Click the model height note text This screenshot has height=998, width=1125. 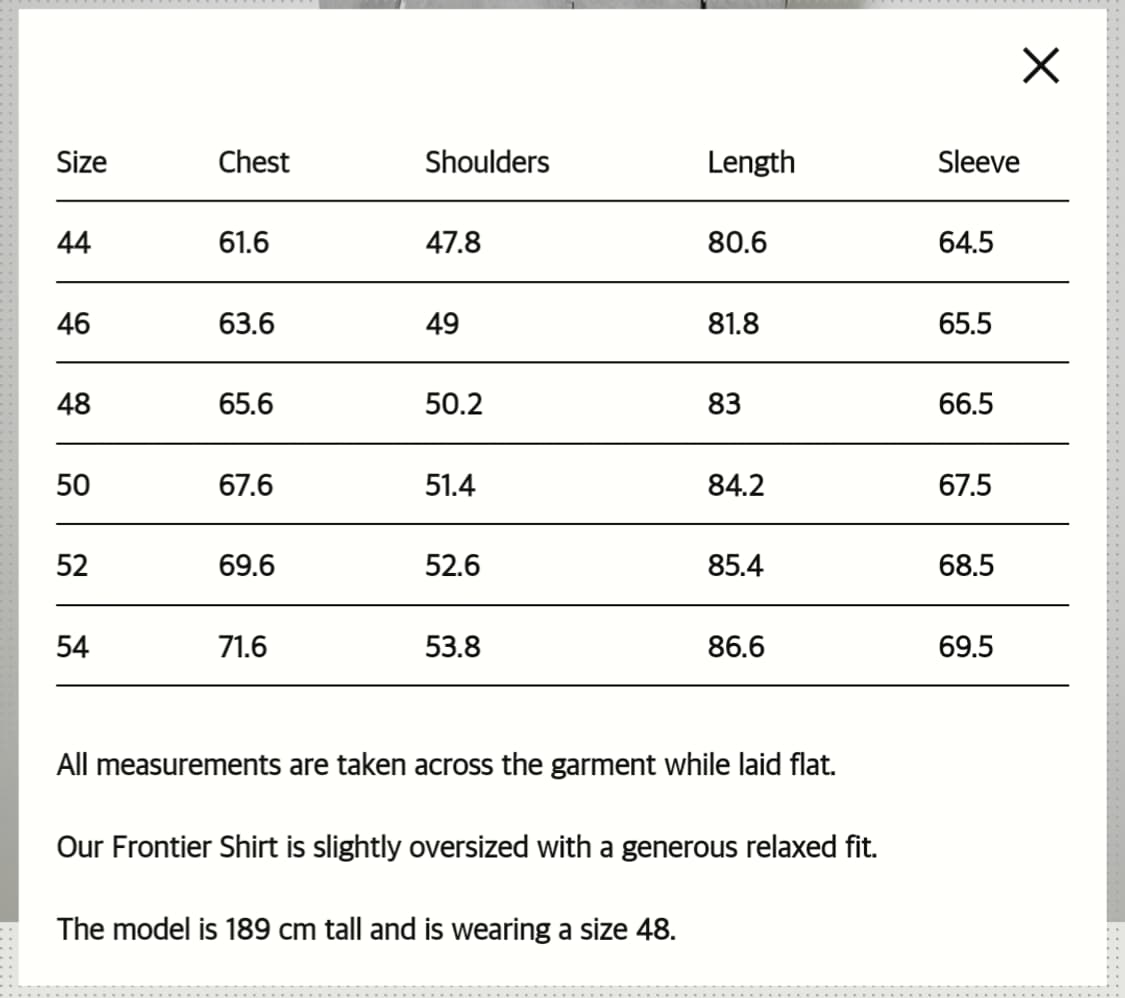click(367, 930)
